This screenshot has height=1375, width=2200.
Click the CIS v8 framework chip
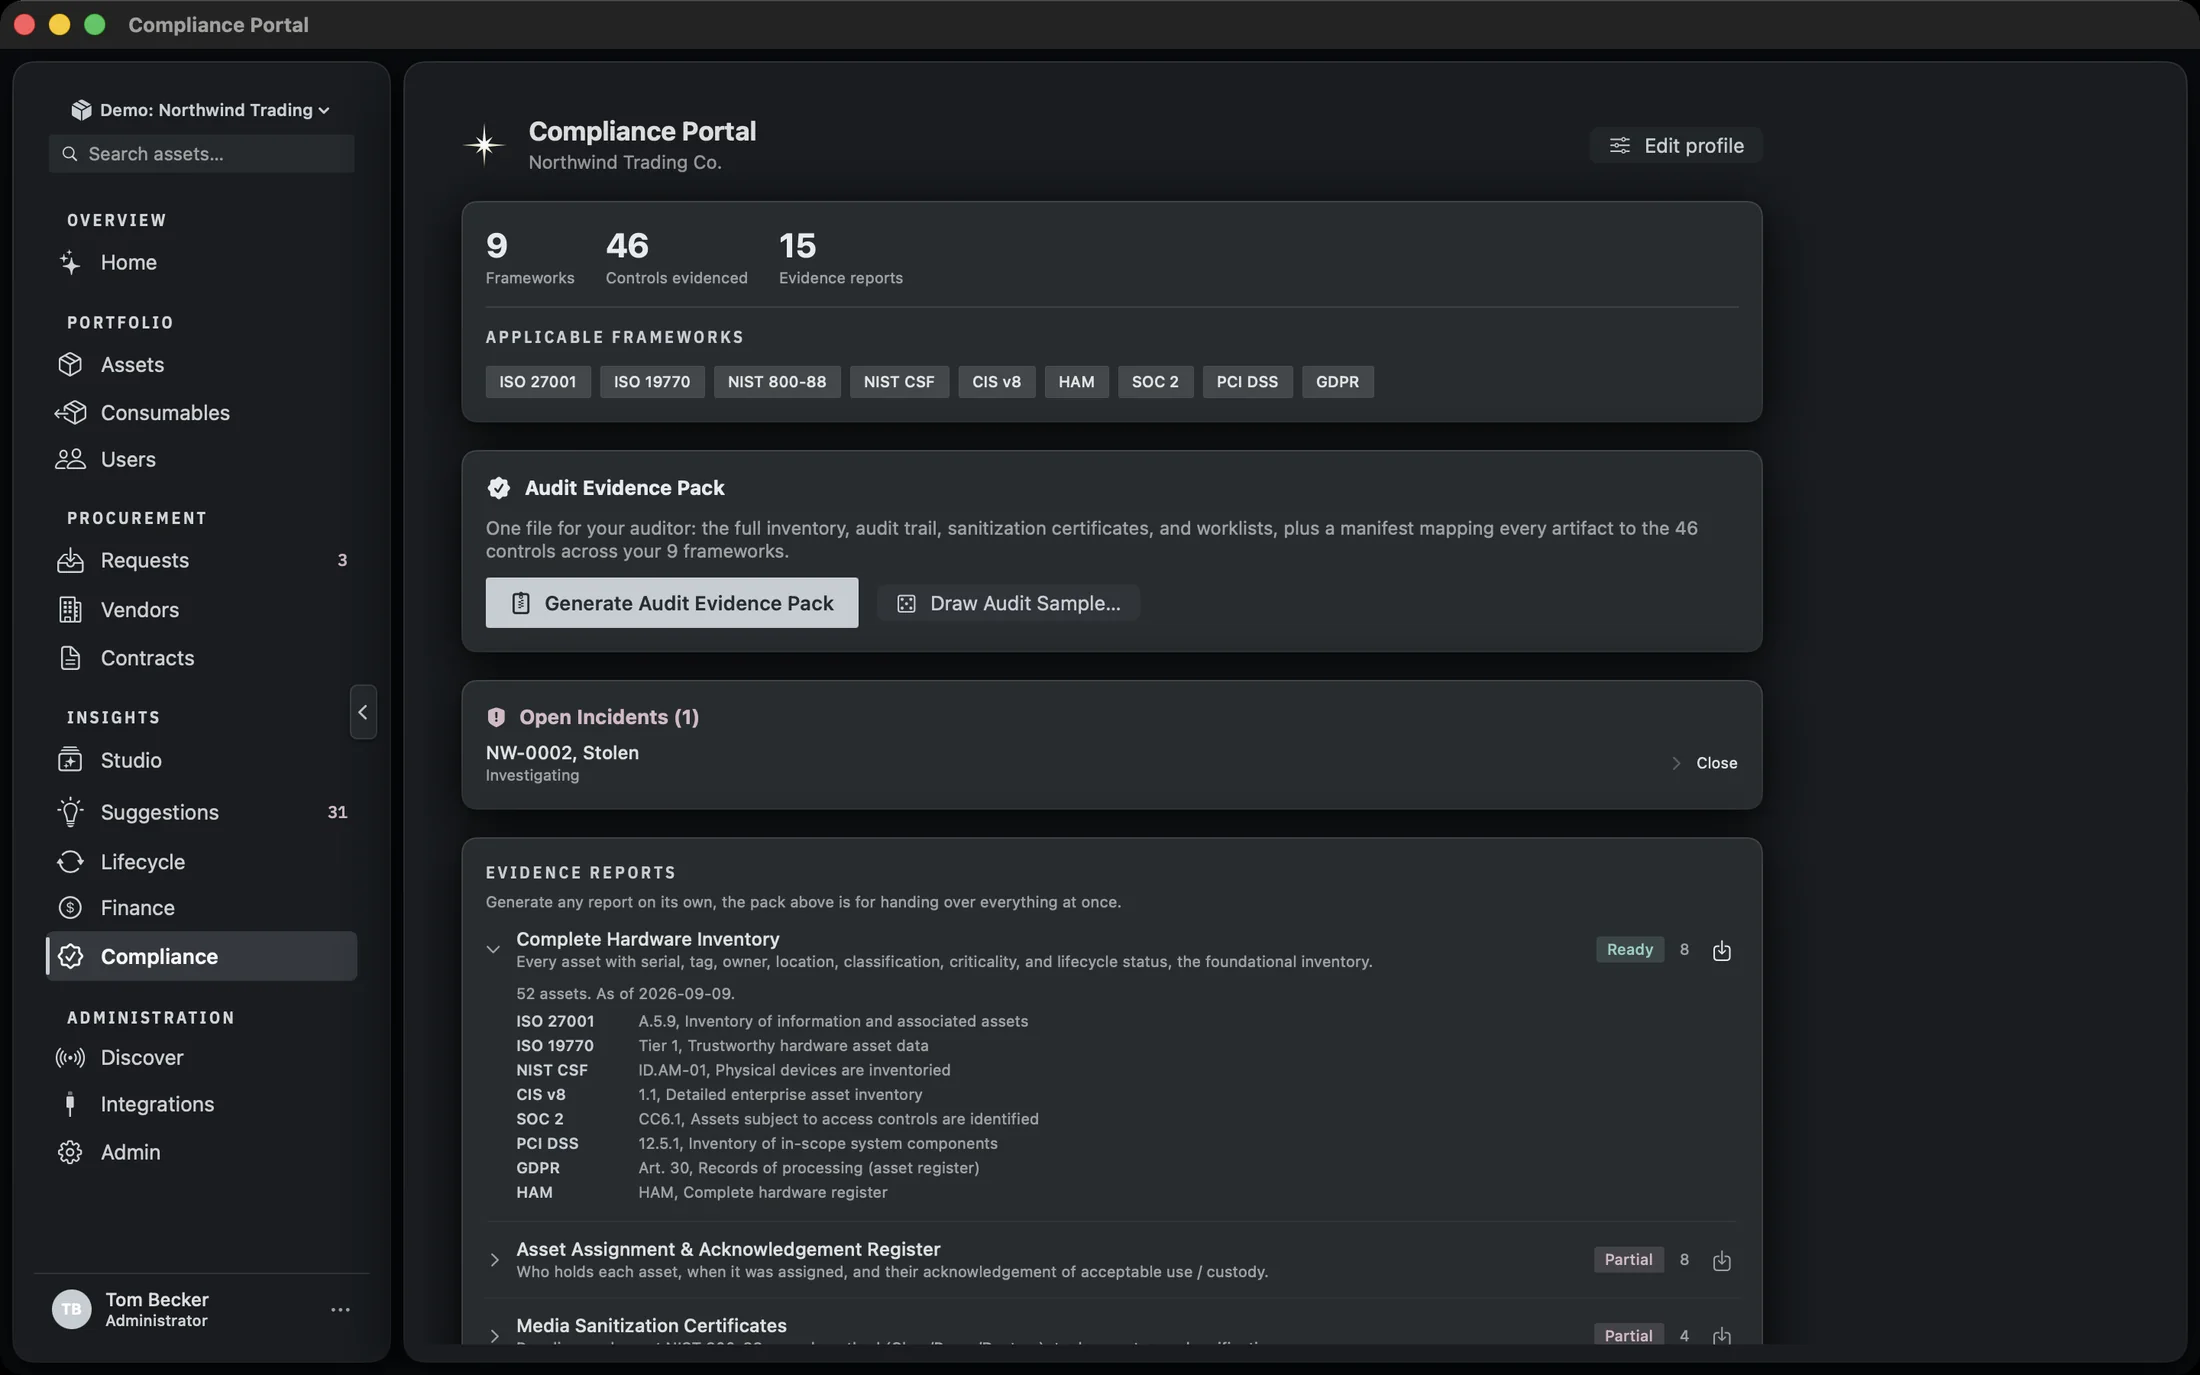click(x=996, y=382)
